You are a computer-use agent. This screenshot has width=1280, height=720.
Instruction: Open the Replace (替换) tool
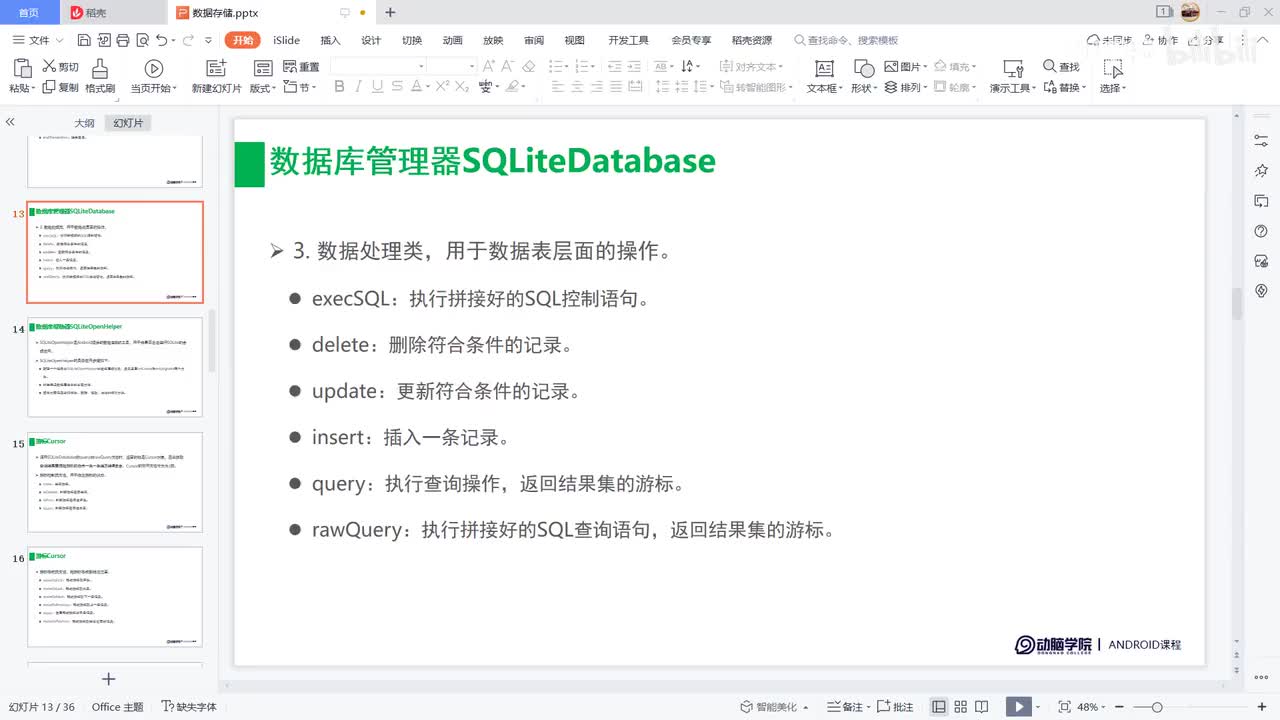tap(1064, 87)
